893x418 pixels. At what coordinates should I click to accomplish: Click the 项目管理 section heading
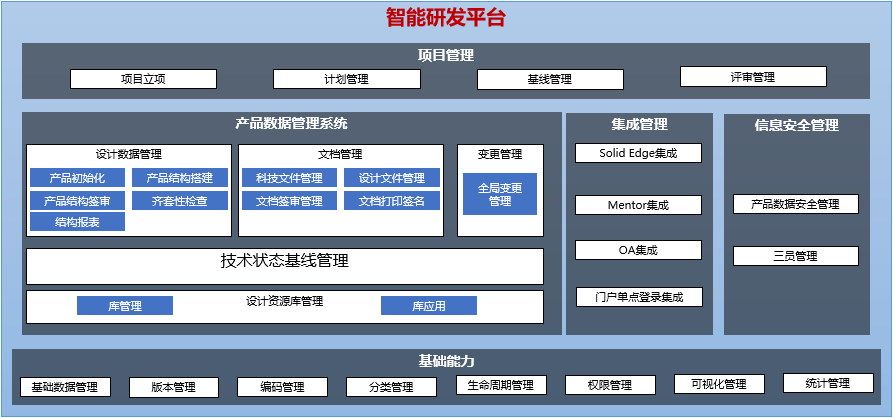point(446,55)
